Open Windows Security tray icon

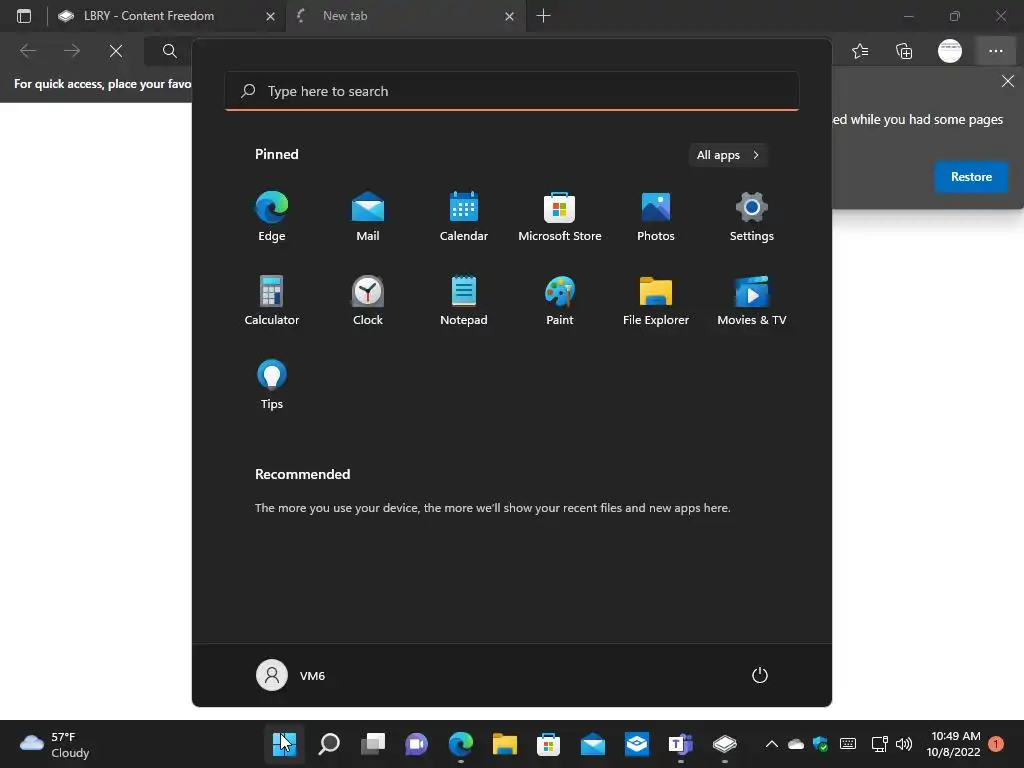pos(821,744)
